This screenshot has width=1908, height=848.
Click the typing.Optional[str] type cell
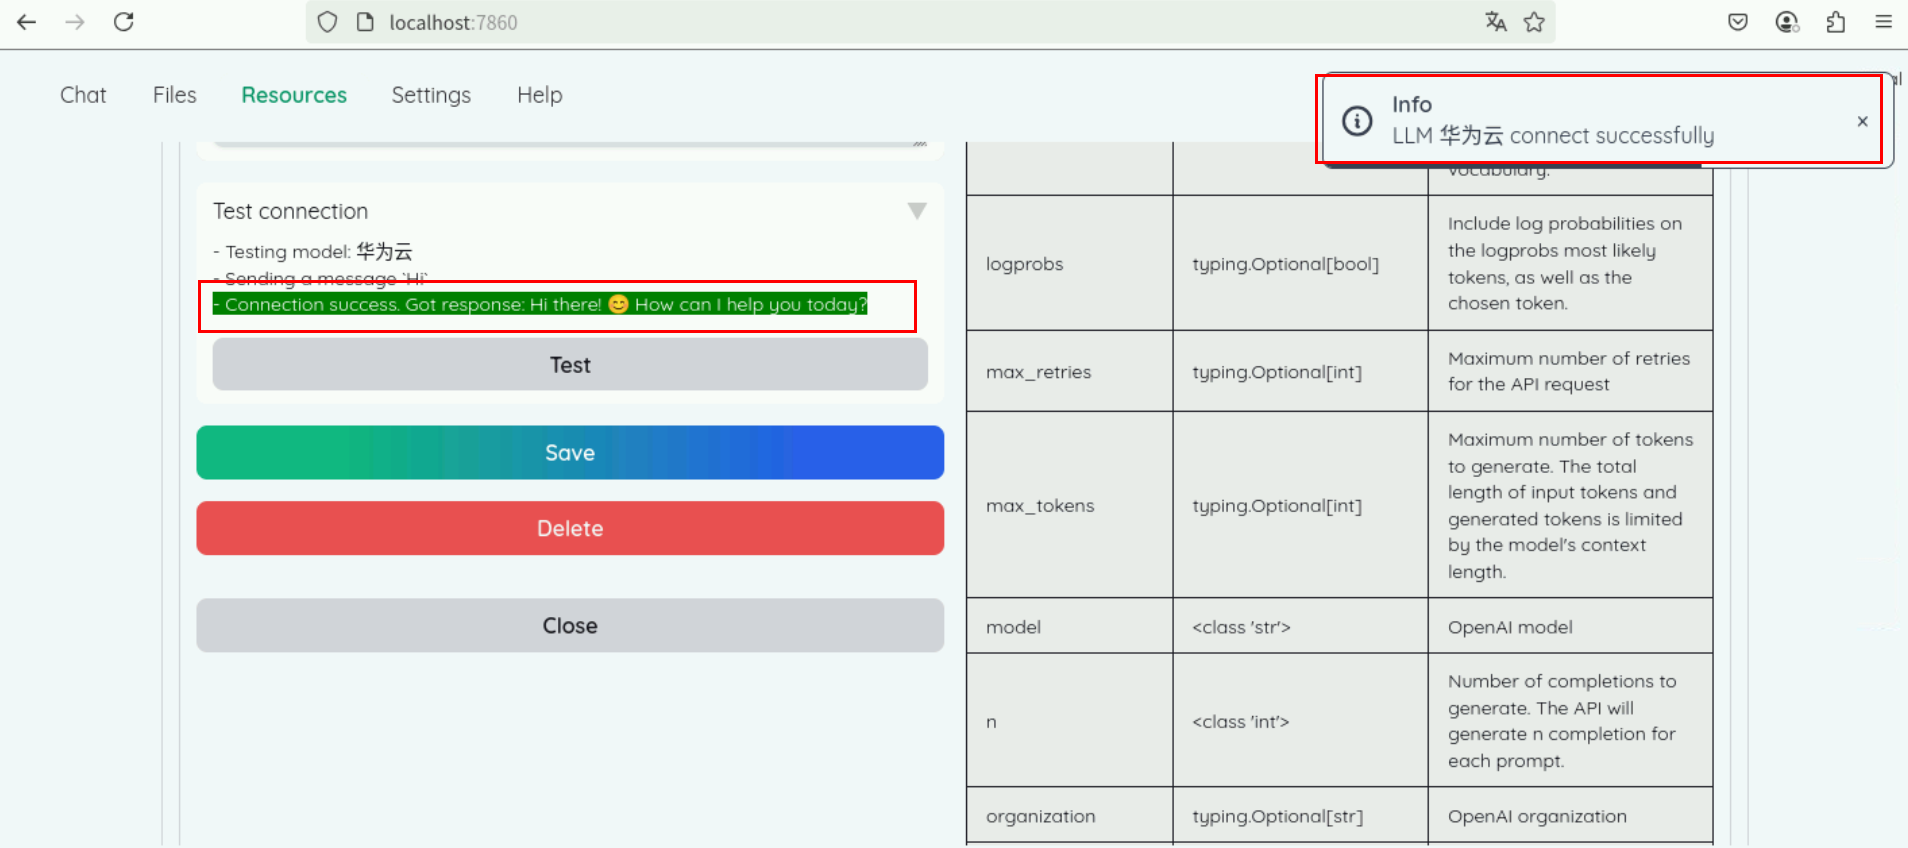(x=1300, y=816)
